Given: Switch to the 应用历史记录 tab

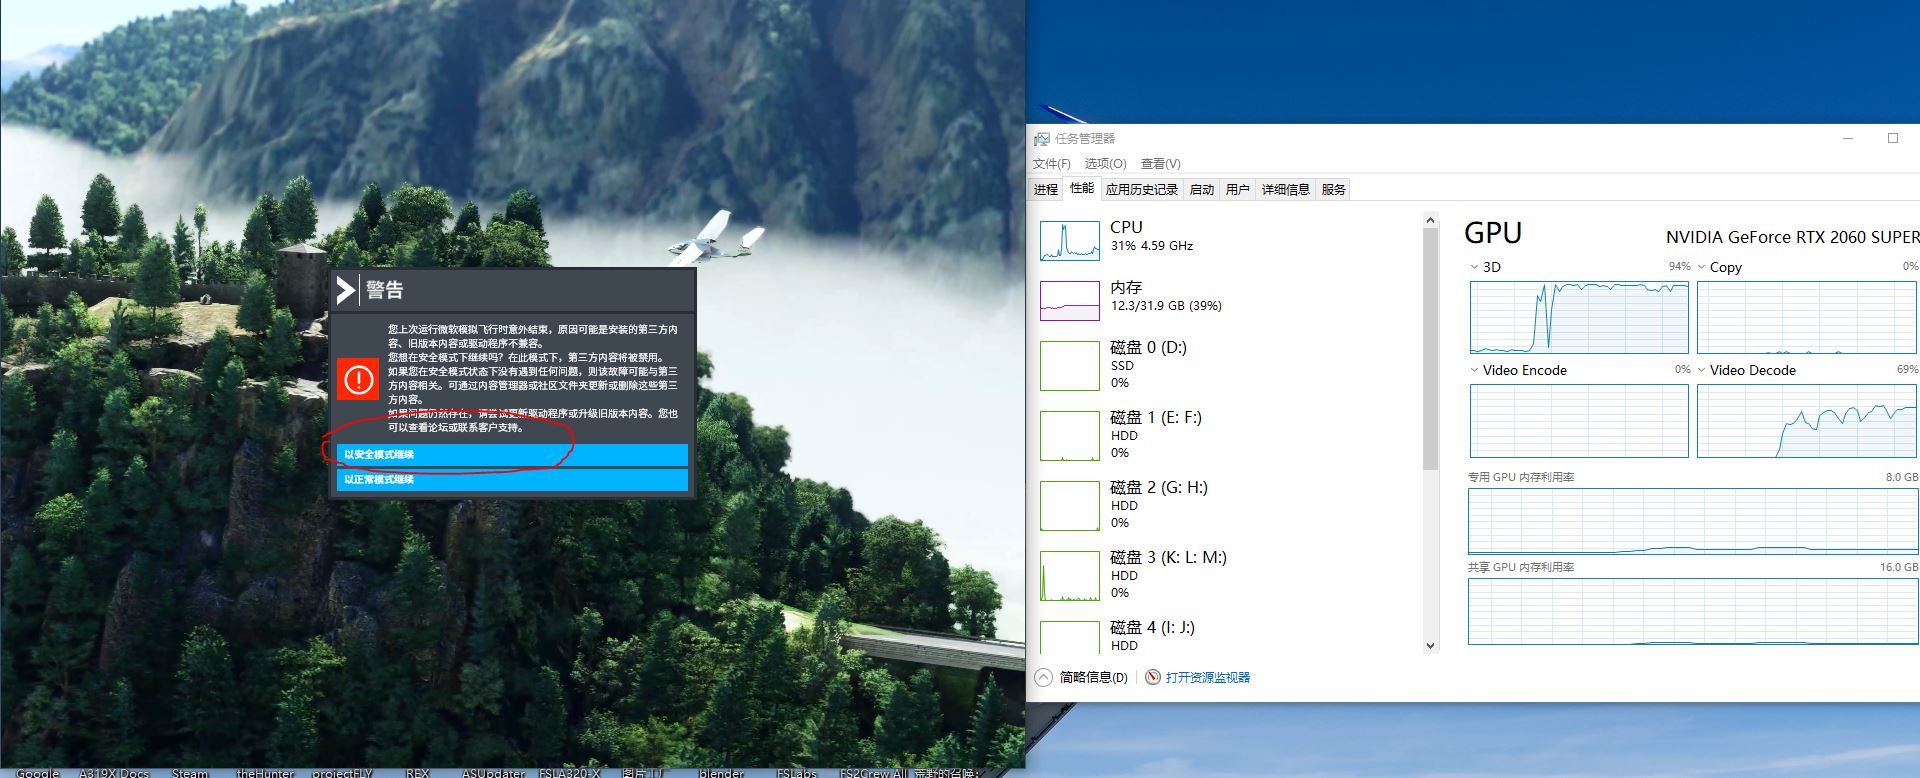Looking at the screenshot, I should 1142,189.
